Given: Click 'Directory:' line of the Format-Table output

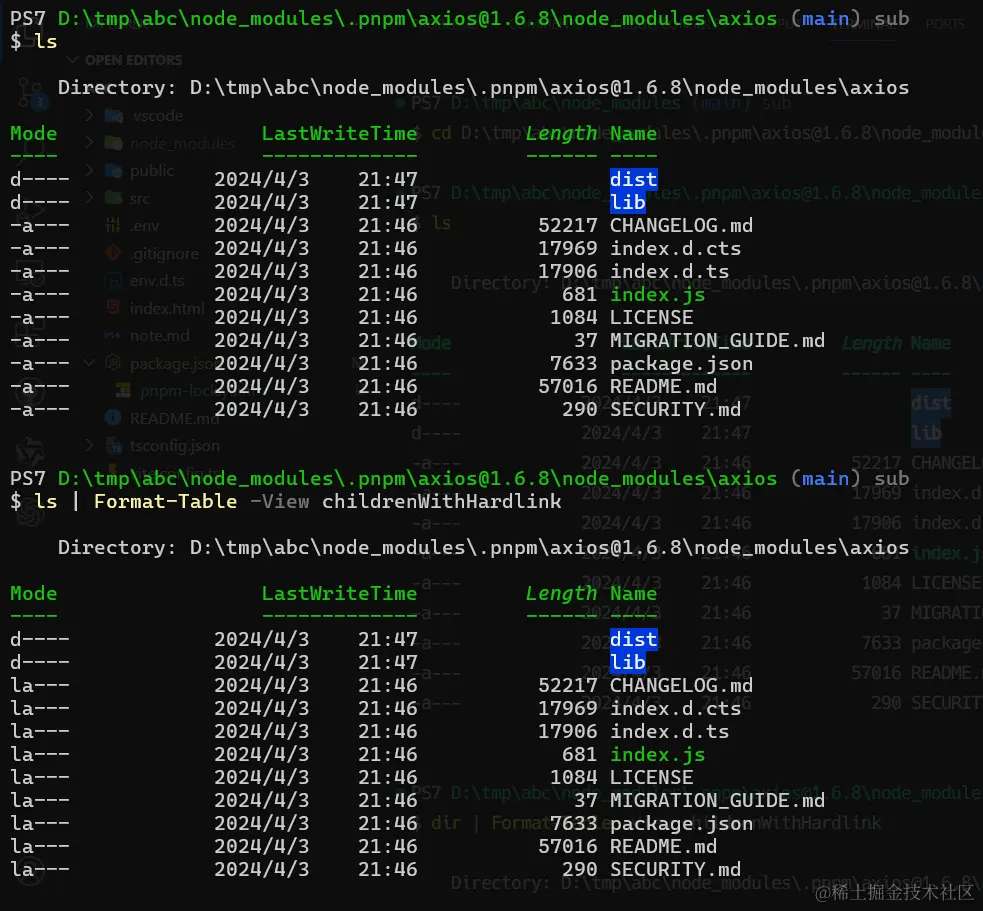Looking at the screenshot, I should pos(483,547).
